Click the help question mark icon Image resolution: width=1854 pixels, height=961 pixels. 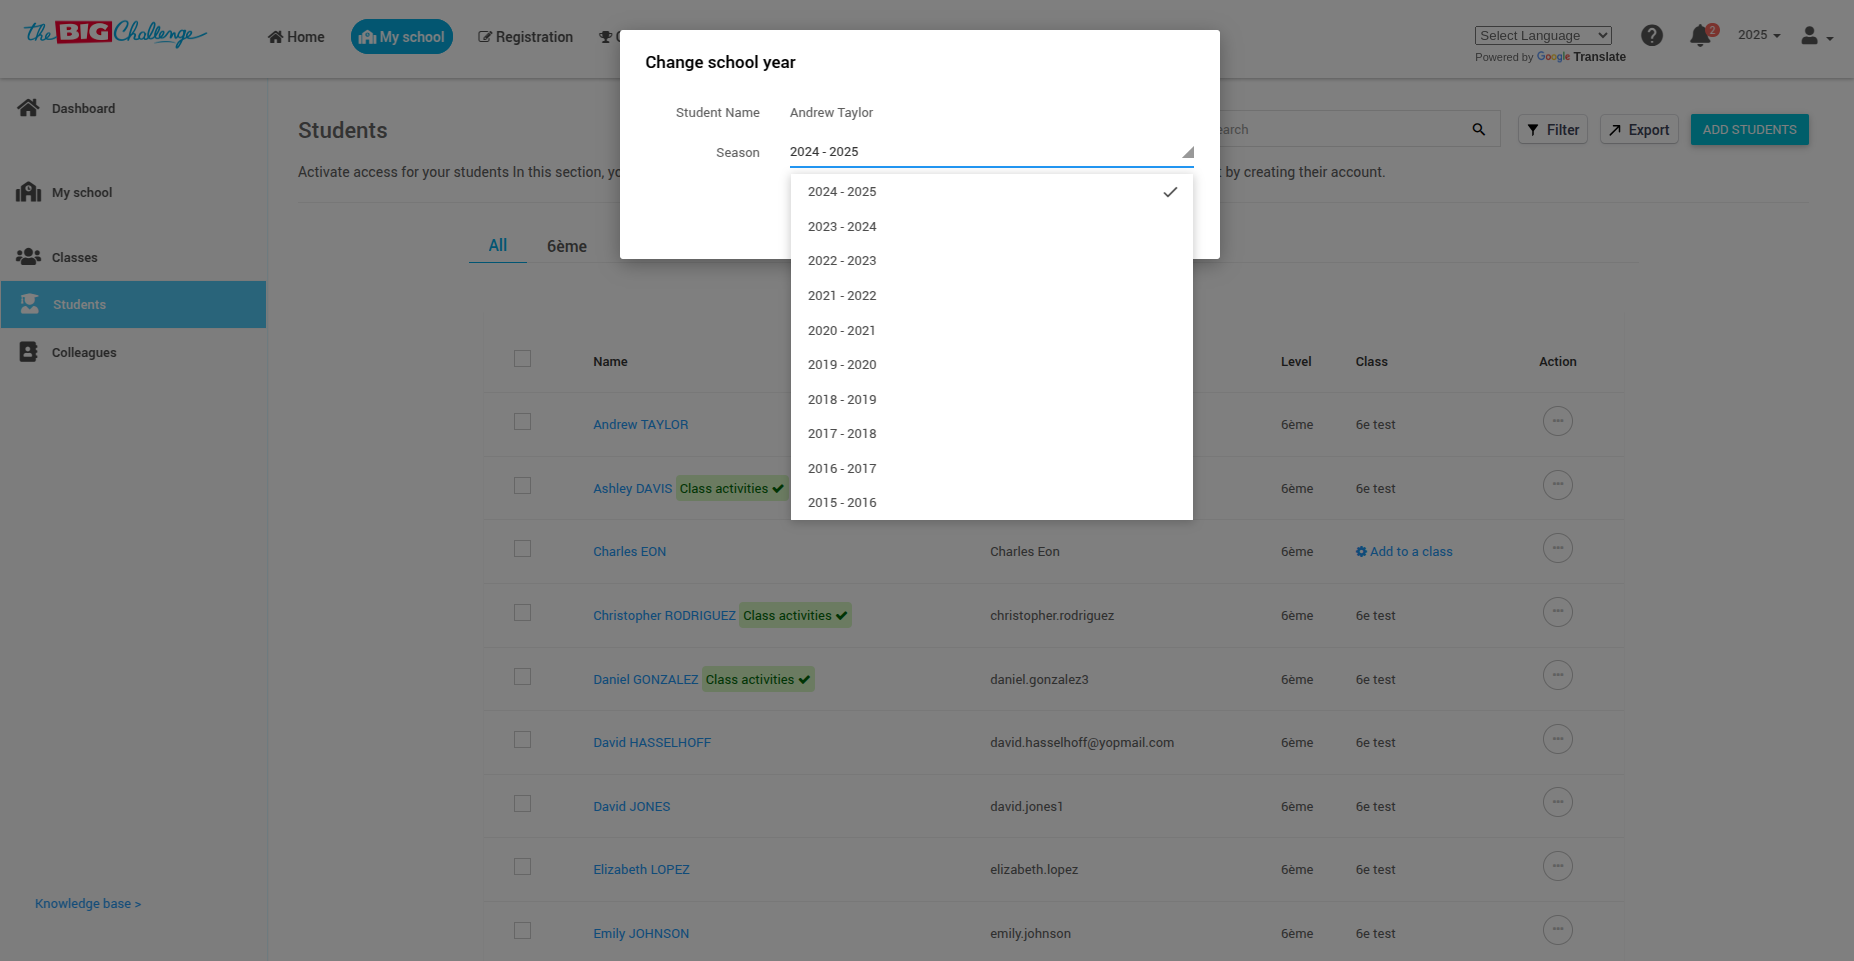pos(1652,36)
